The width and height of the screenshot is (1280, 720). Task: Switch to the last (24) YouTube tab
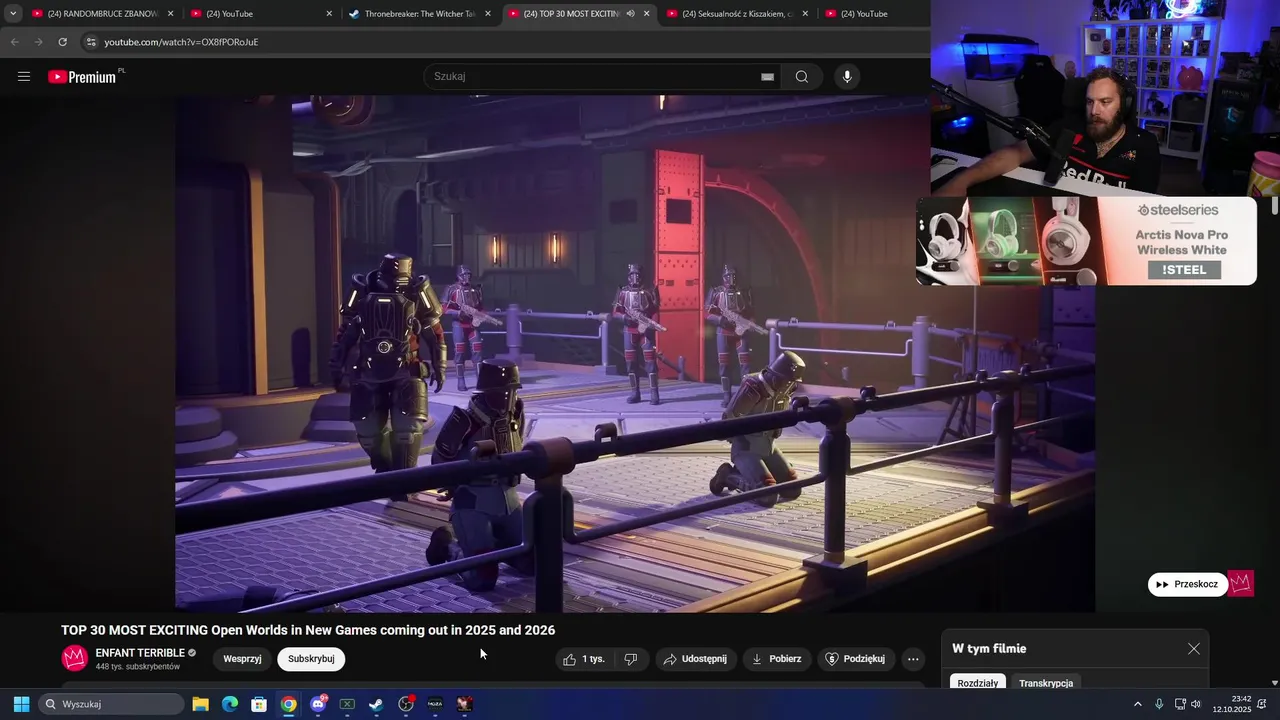point(872,14)
